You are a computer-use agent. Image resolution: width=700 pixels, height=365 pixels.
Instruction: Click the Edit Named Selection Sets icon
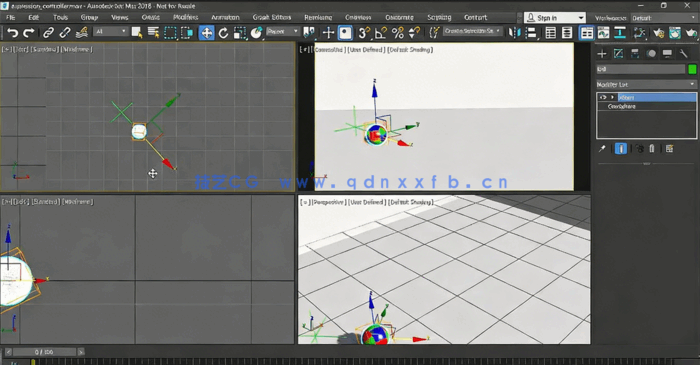pos(434,33)
